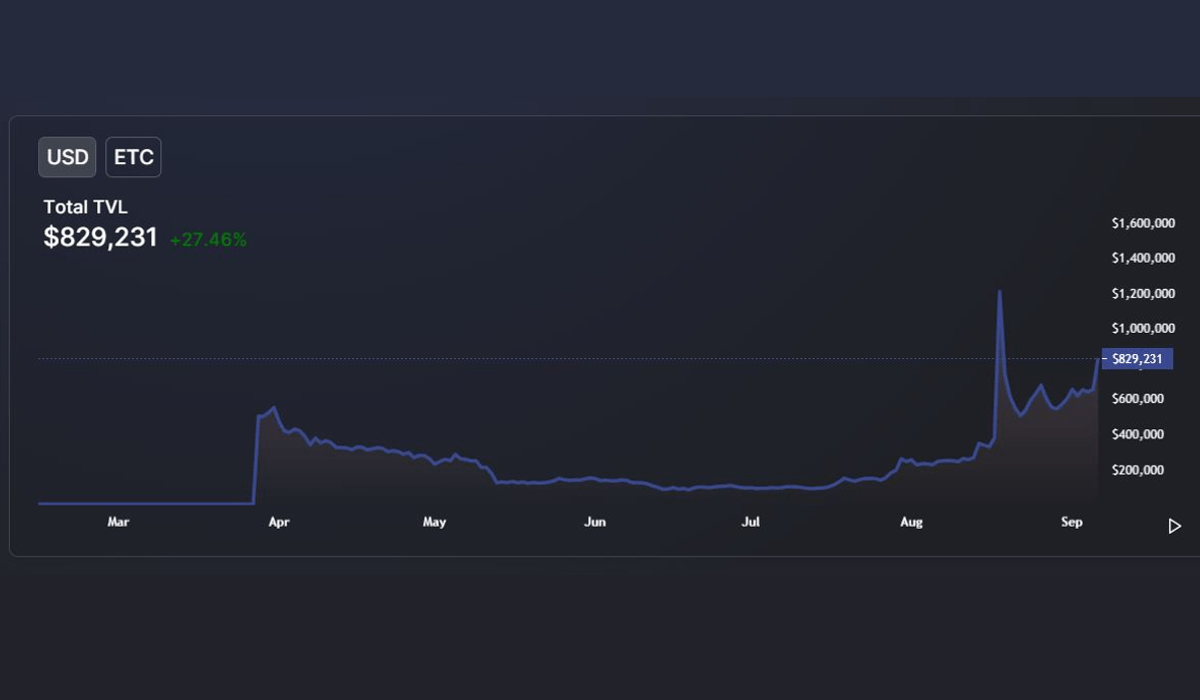Switch TVL currency to ETC
The height and width of the screenshot is (700, 1200).
[x=134, y=157]
